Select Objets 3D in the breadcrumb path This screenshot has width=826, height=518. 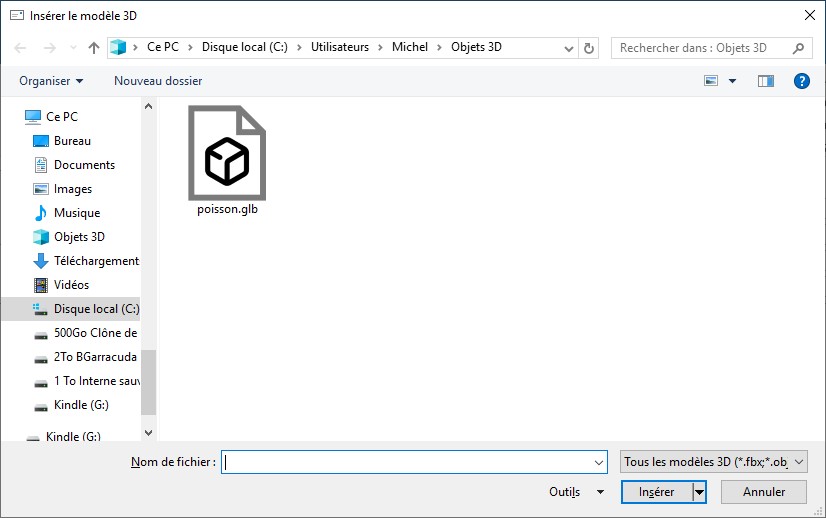pyautogui.click(x=476, y=47)
